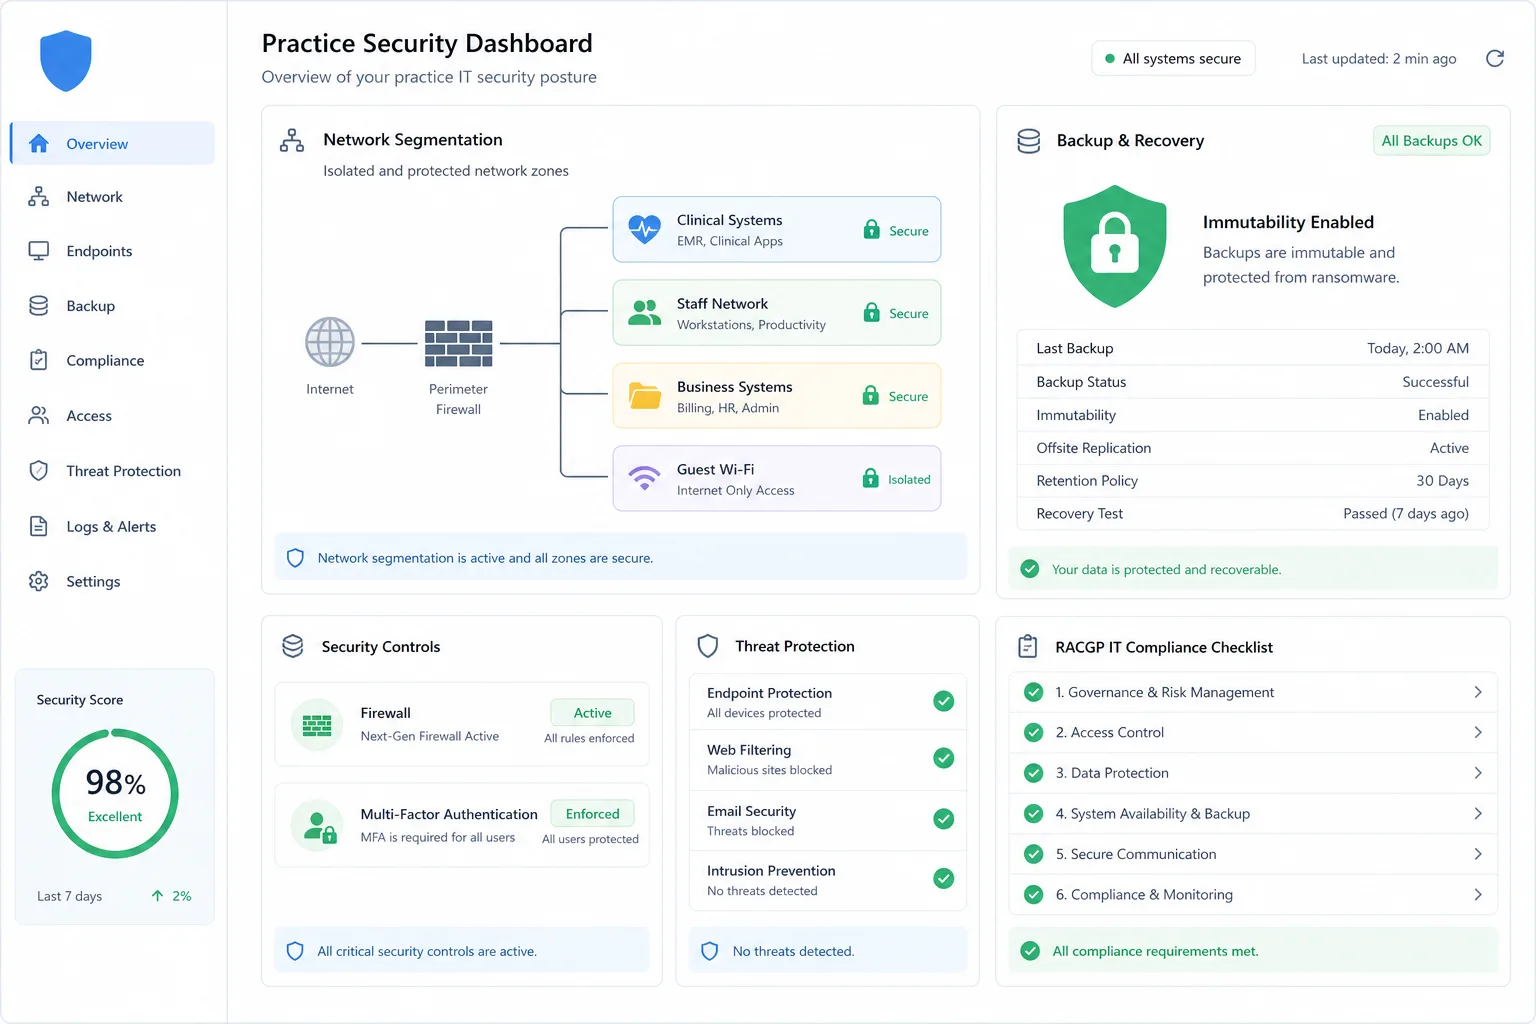Viewport: 1536px width, 1024px height.
Task: Click the Threat Protection panel shield icon
Action: coord(708,646)
